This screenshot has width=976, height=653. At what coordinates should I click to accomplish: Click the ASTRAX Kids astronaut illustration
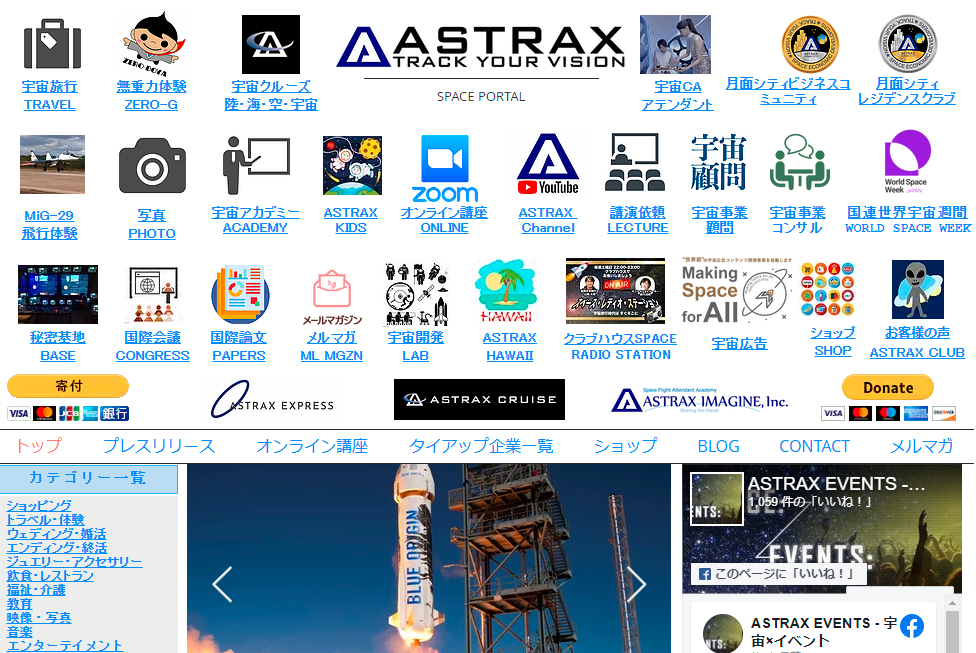(352, 166)
